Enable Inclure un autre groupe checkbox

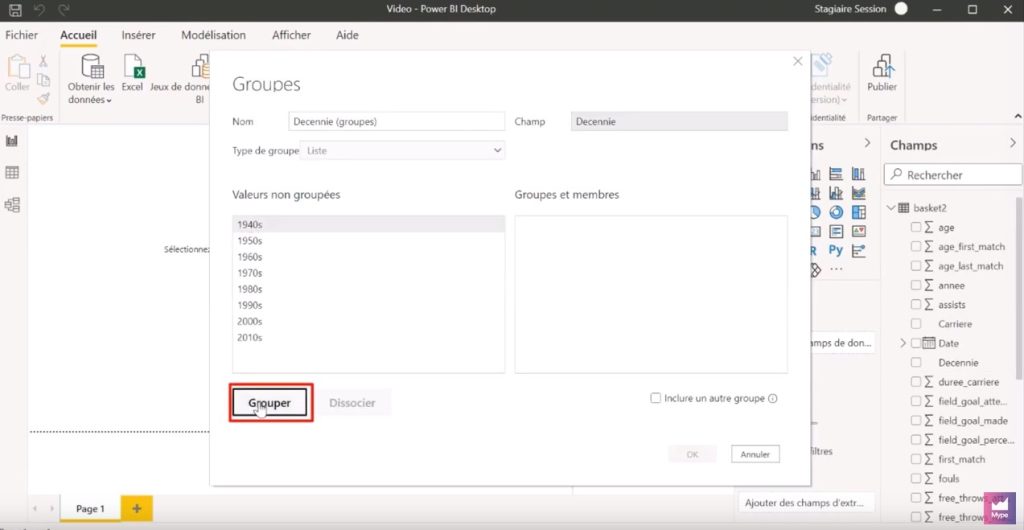point(656,398)
